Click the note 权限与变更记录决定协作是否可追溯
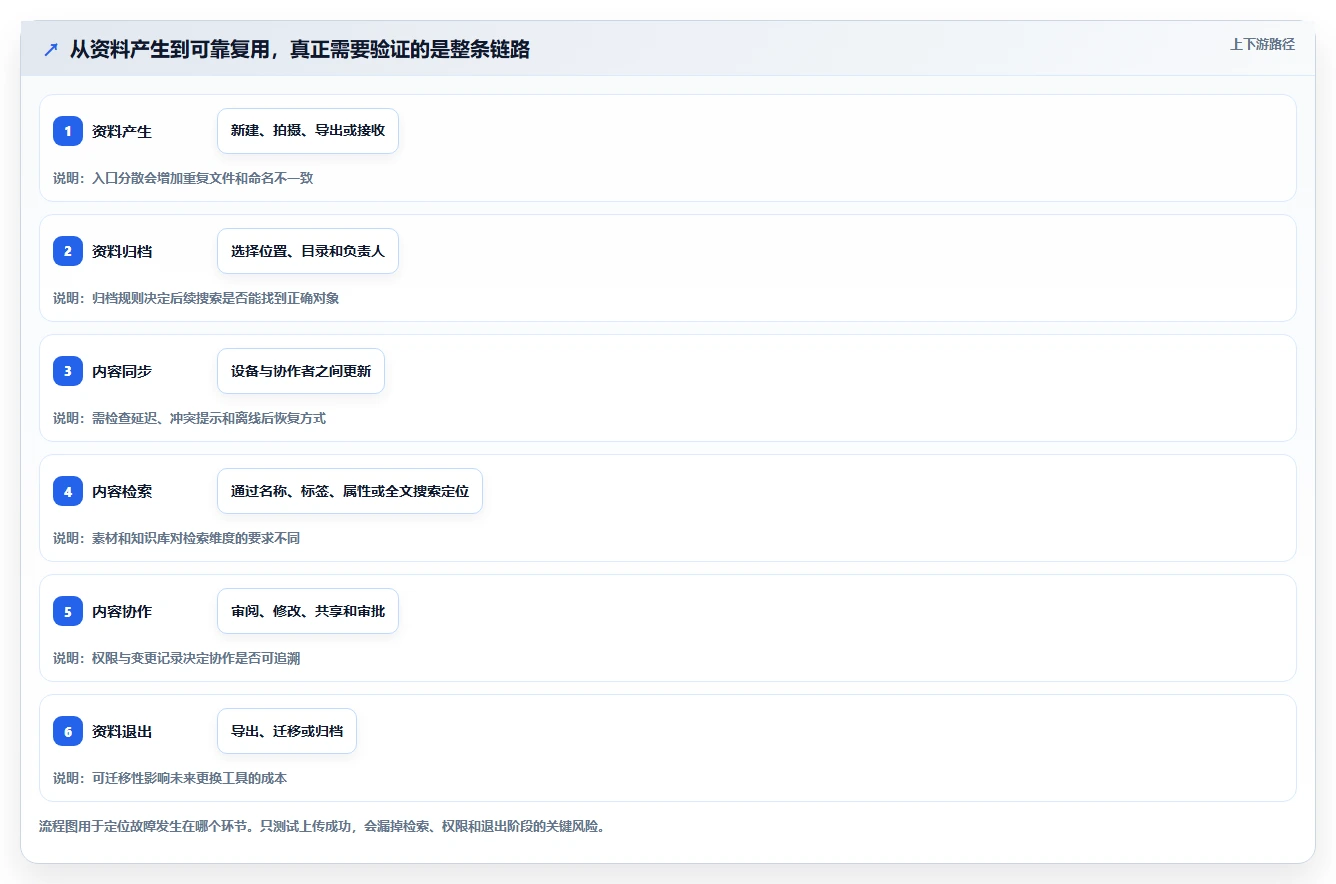The image size is (1336, 884). (196, 658)
